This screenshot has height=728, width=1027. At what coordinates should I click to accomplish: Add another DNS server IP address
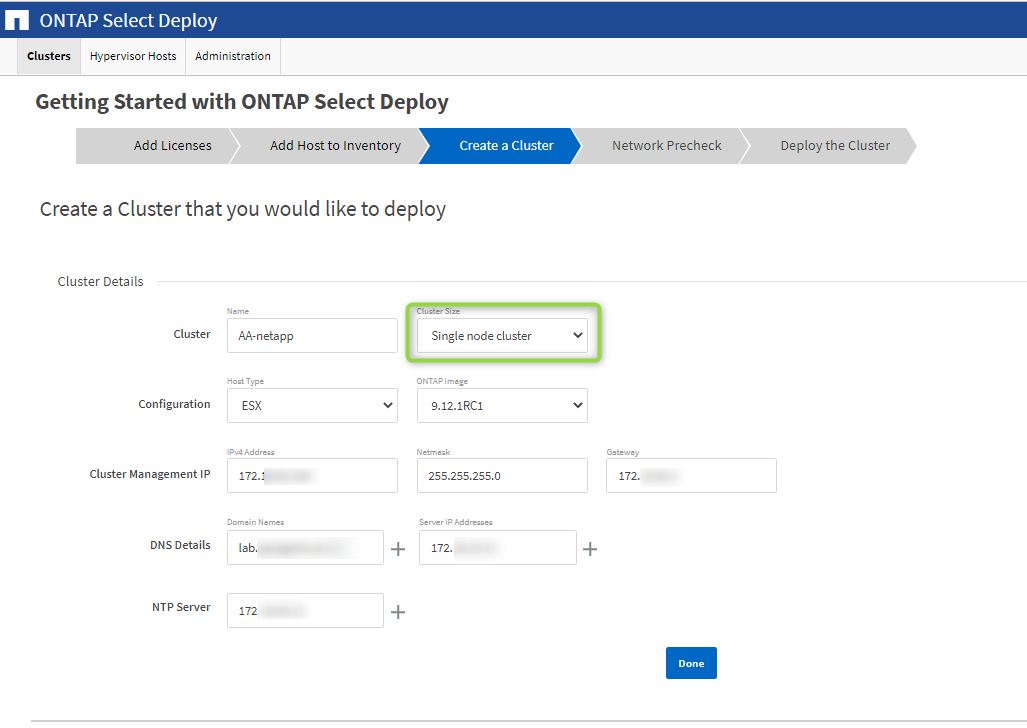[590, 548]
